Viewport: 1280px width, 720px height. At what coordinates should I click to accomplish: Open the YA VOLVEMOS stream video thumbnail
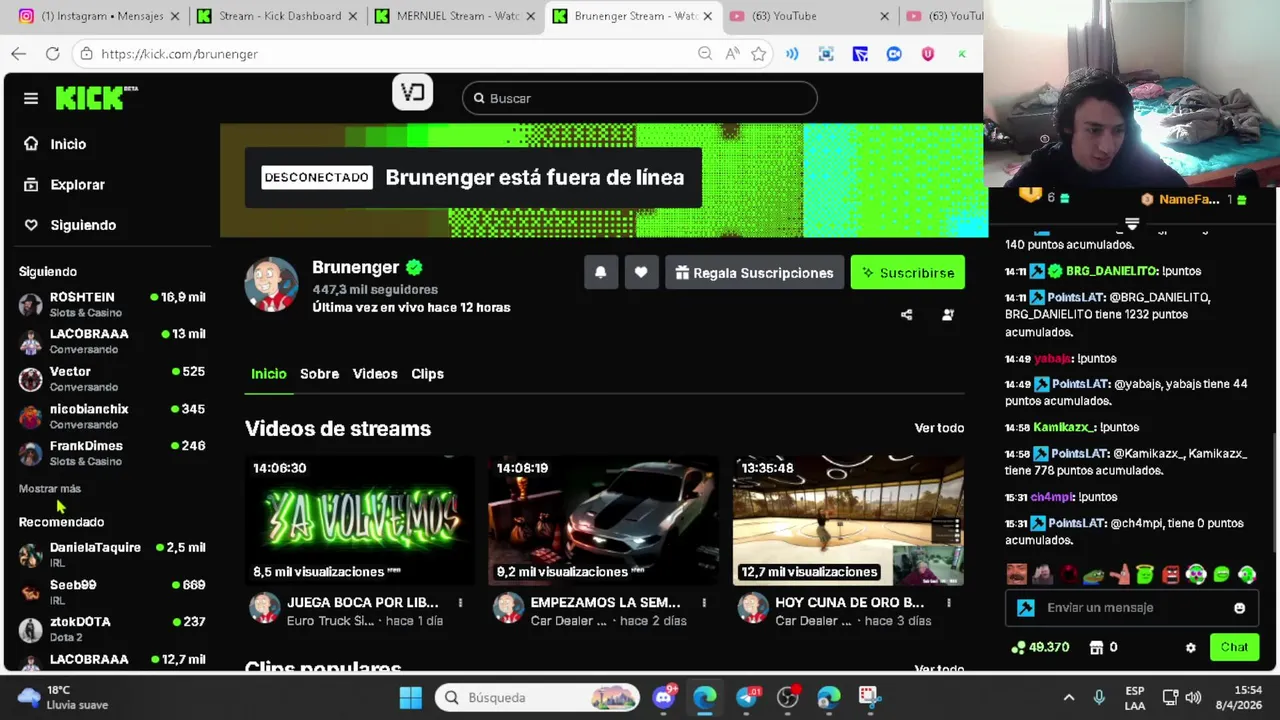tap(360, 520)
